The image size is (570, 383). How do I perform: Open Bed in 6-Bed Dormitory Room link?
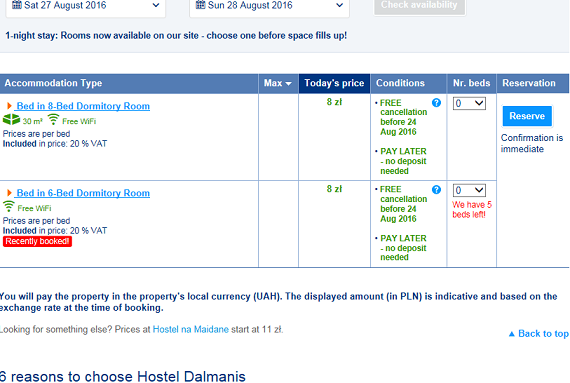pyautogui.click(x=83, y=193)
